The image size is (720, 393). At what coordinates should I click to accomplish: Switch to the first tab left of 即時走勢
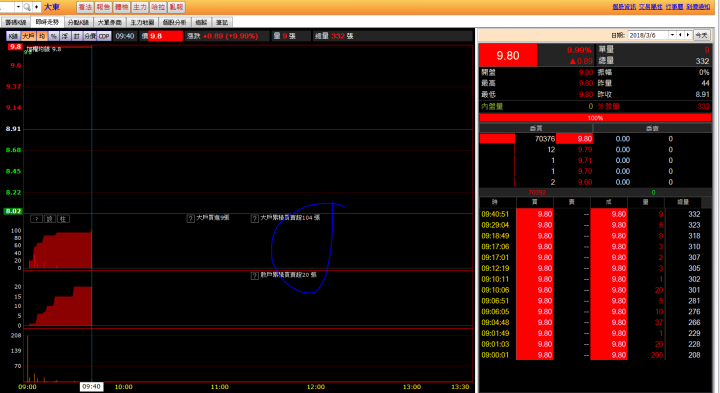tap(16, 22)
